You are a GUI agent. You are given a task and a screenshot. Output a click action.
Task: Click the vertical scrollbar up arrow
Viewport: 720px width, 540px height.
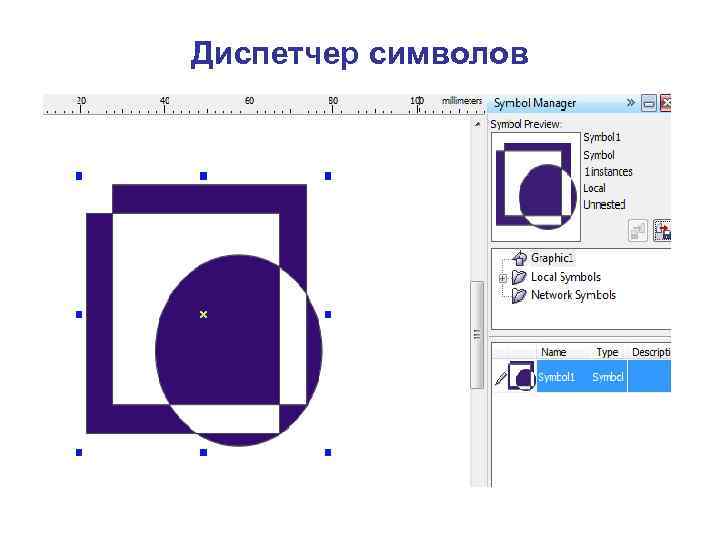coord(477,124)
